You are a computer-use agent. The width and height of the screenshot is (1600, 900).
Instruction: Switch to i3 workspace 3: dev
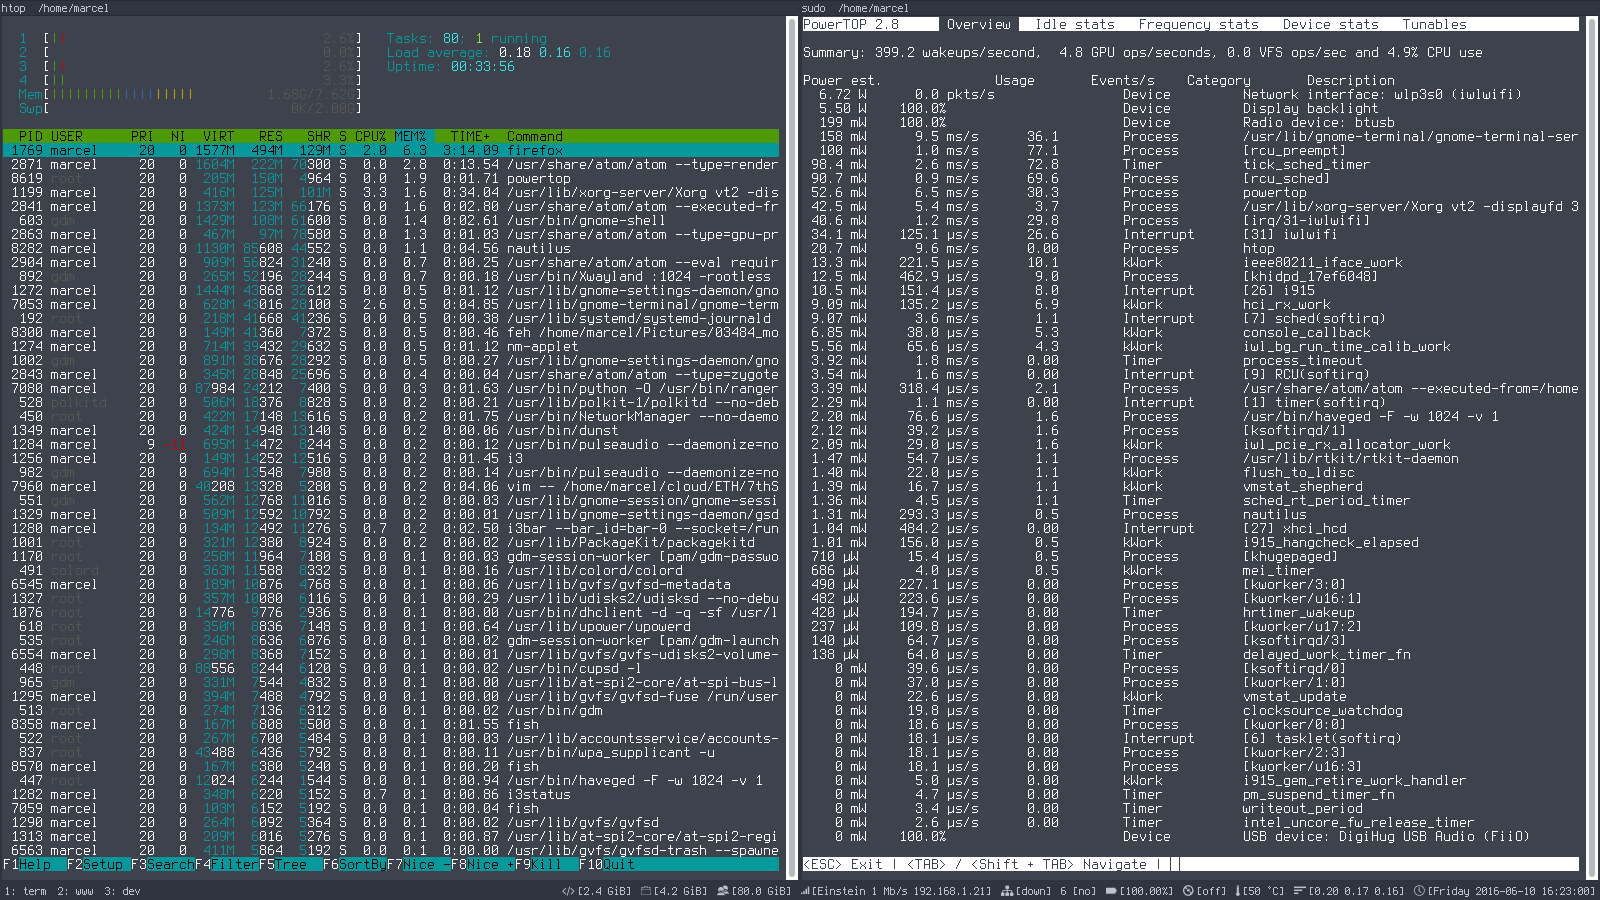122,891
